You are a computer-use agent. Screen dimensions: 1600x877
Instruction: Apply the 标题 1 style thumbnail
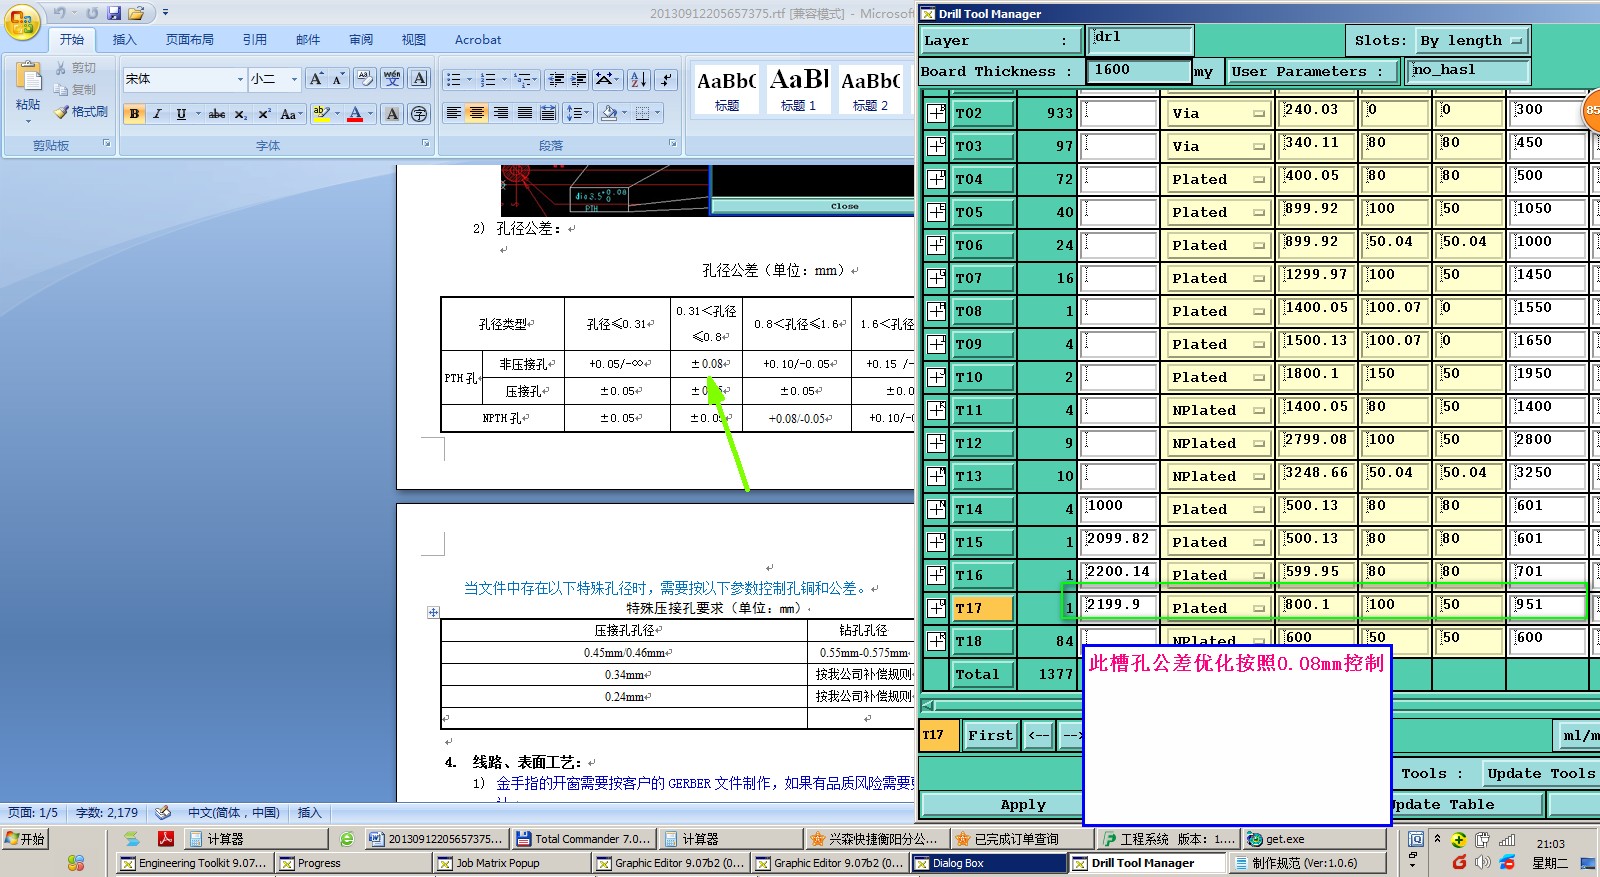[799, 88]
